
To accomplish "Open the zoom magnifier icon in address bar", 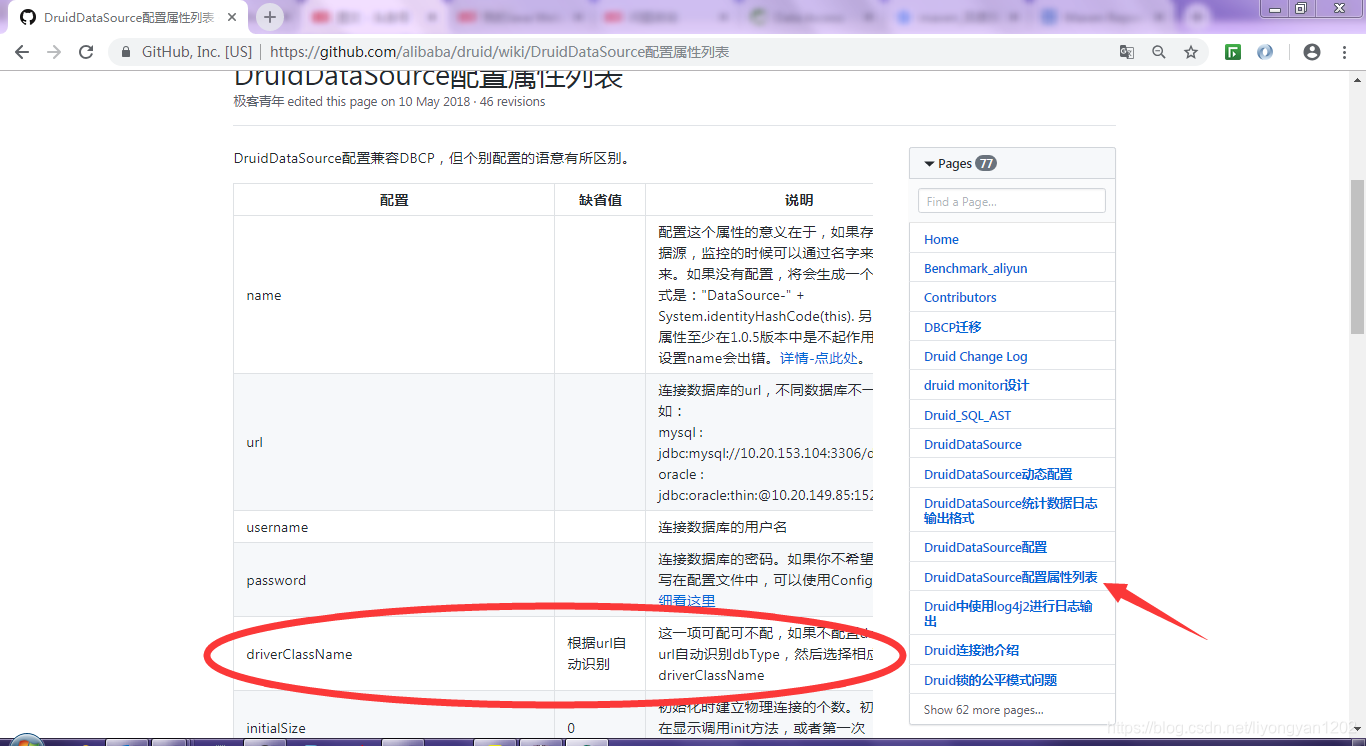I will (1159, 52).
